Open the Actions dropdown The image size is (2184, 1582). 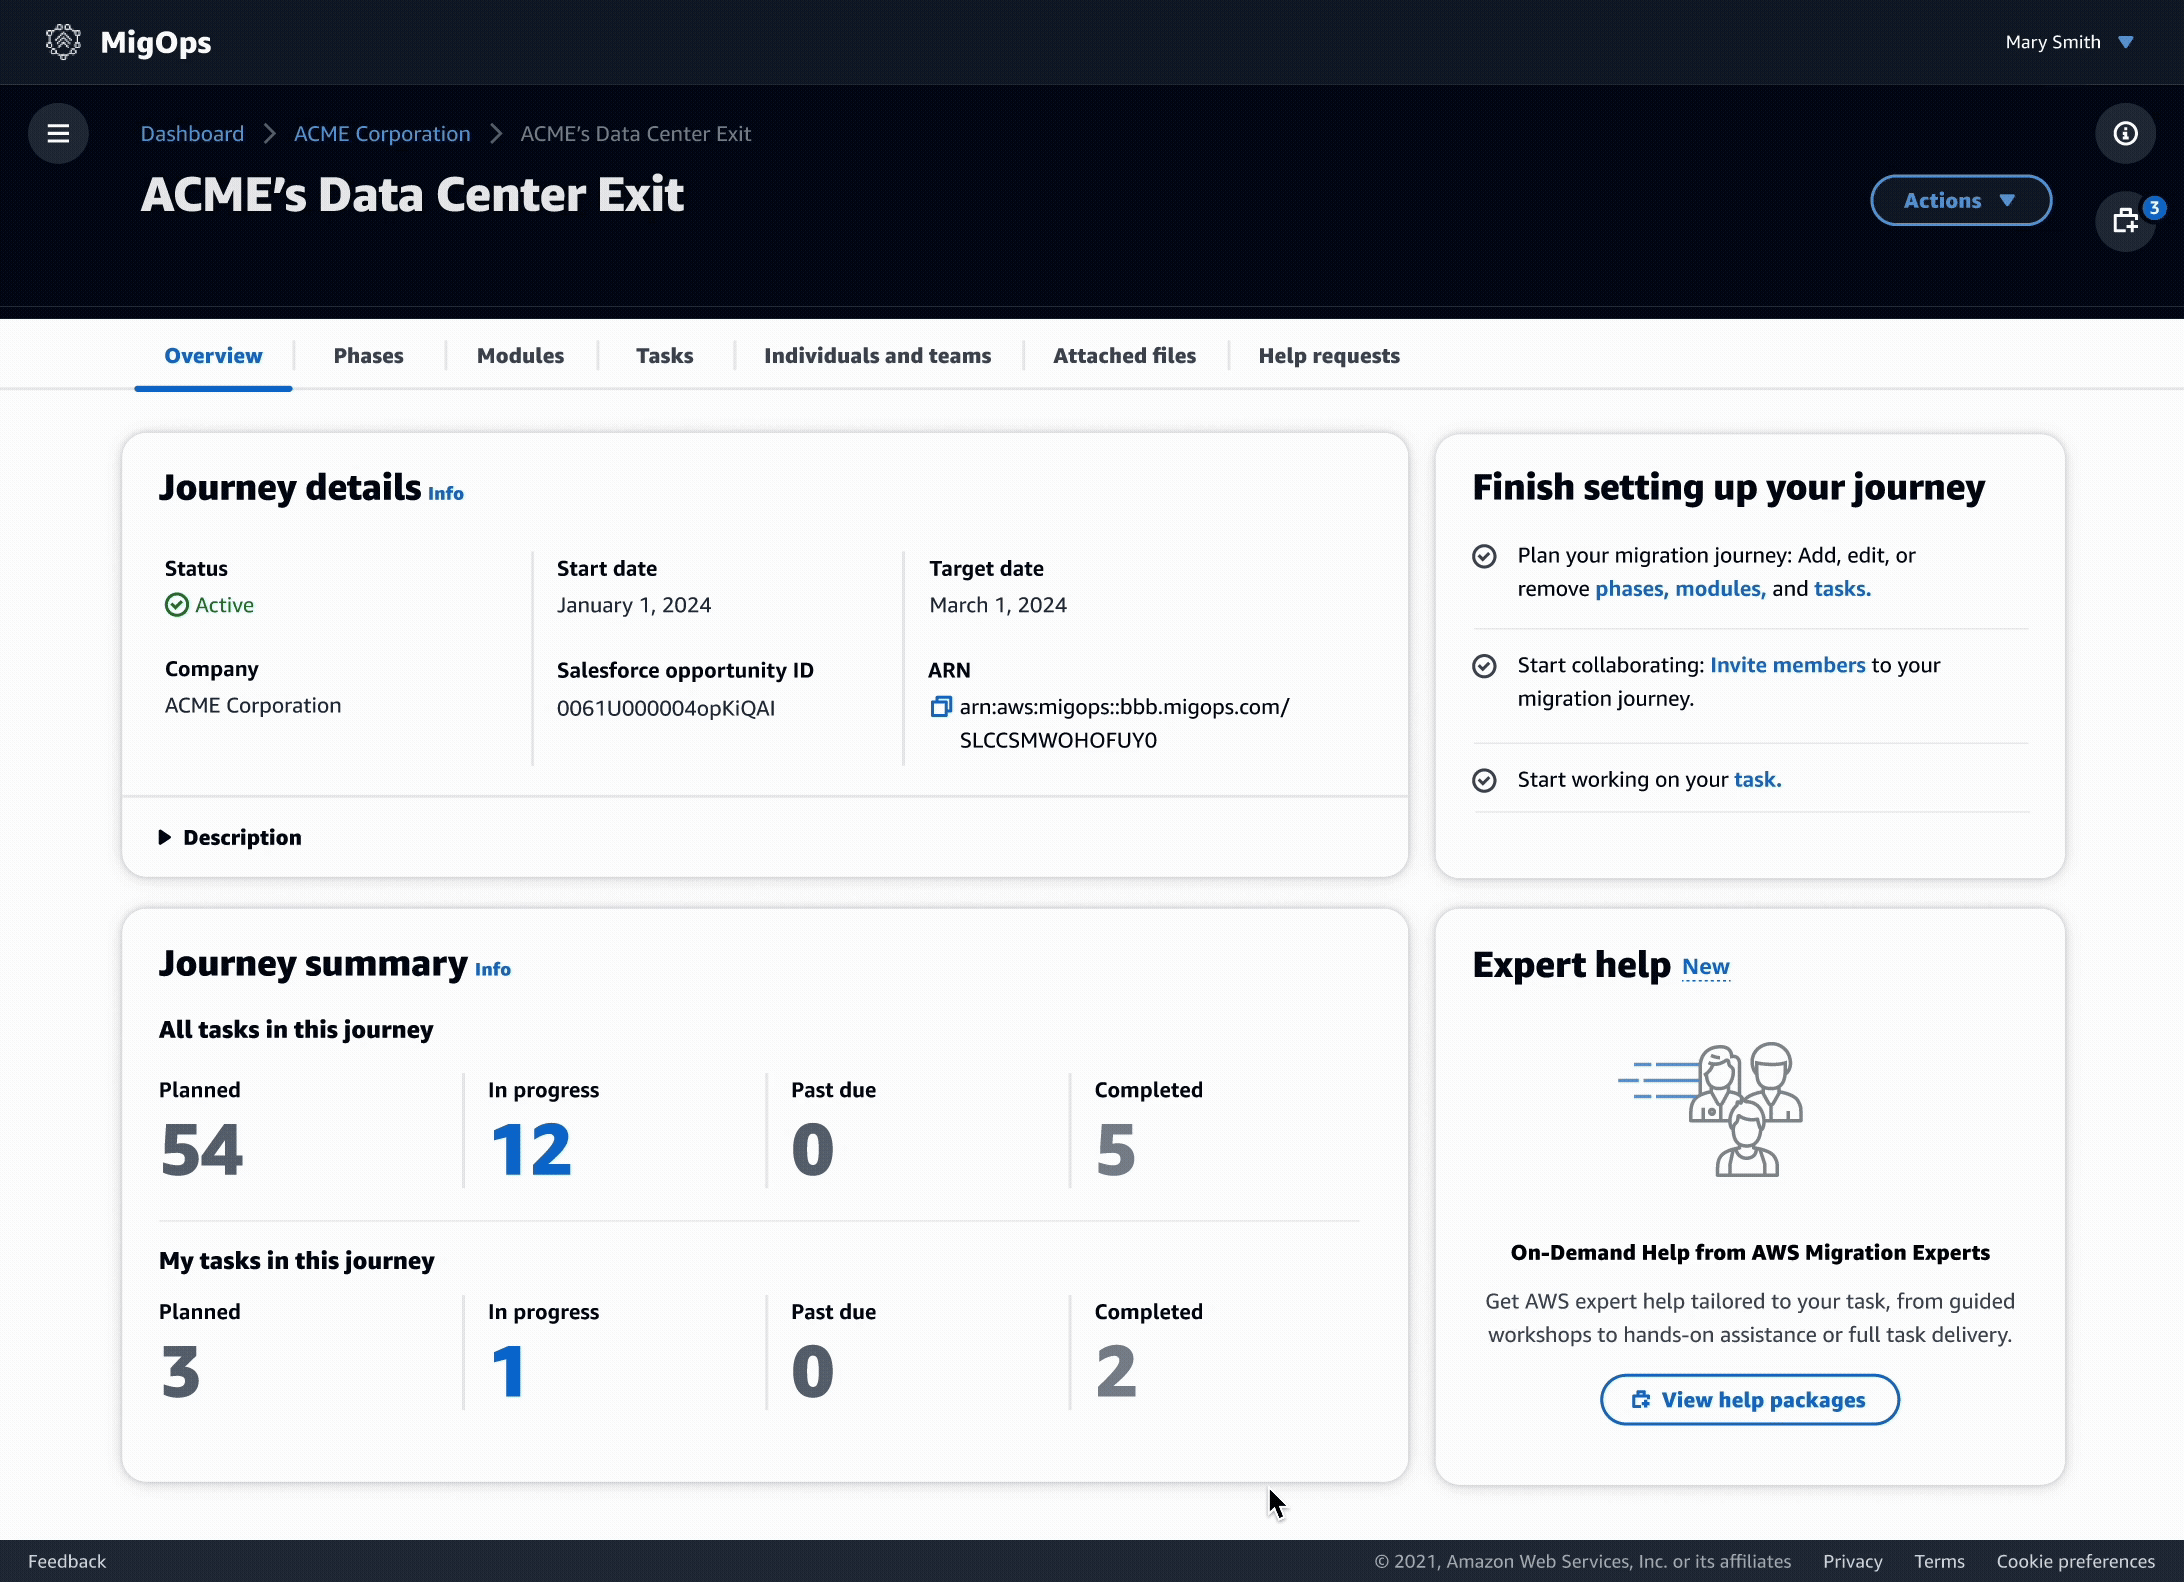(1960, 200)
